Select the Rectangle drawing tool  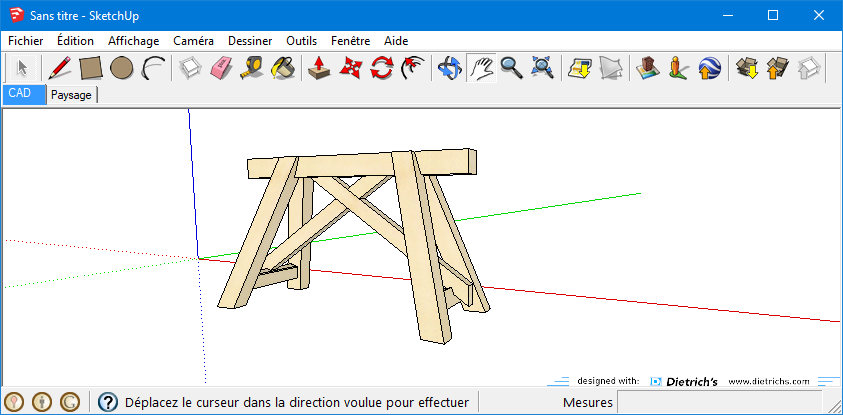pos(90,68)
